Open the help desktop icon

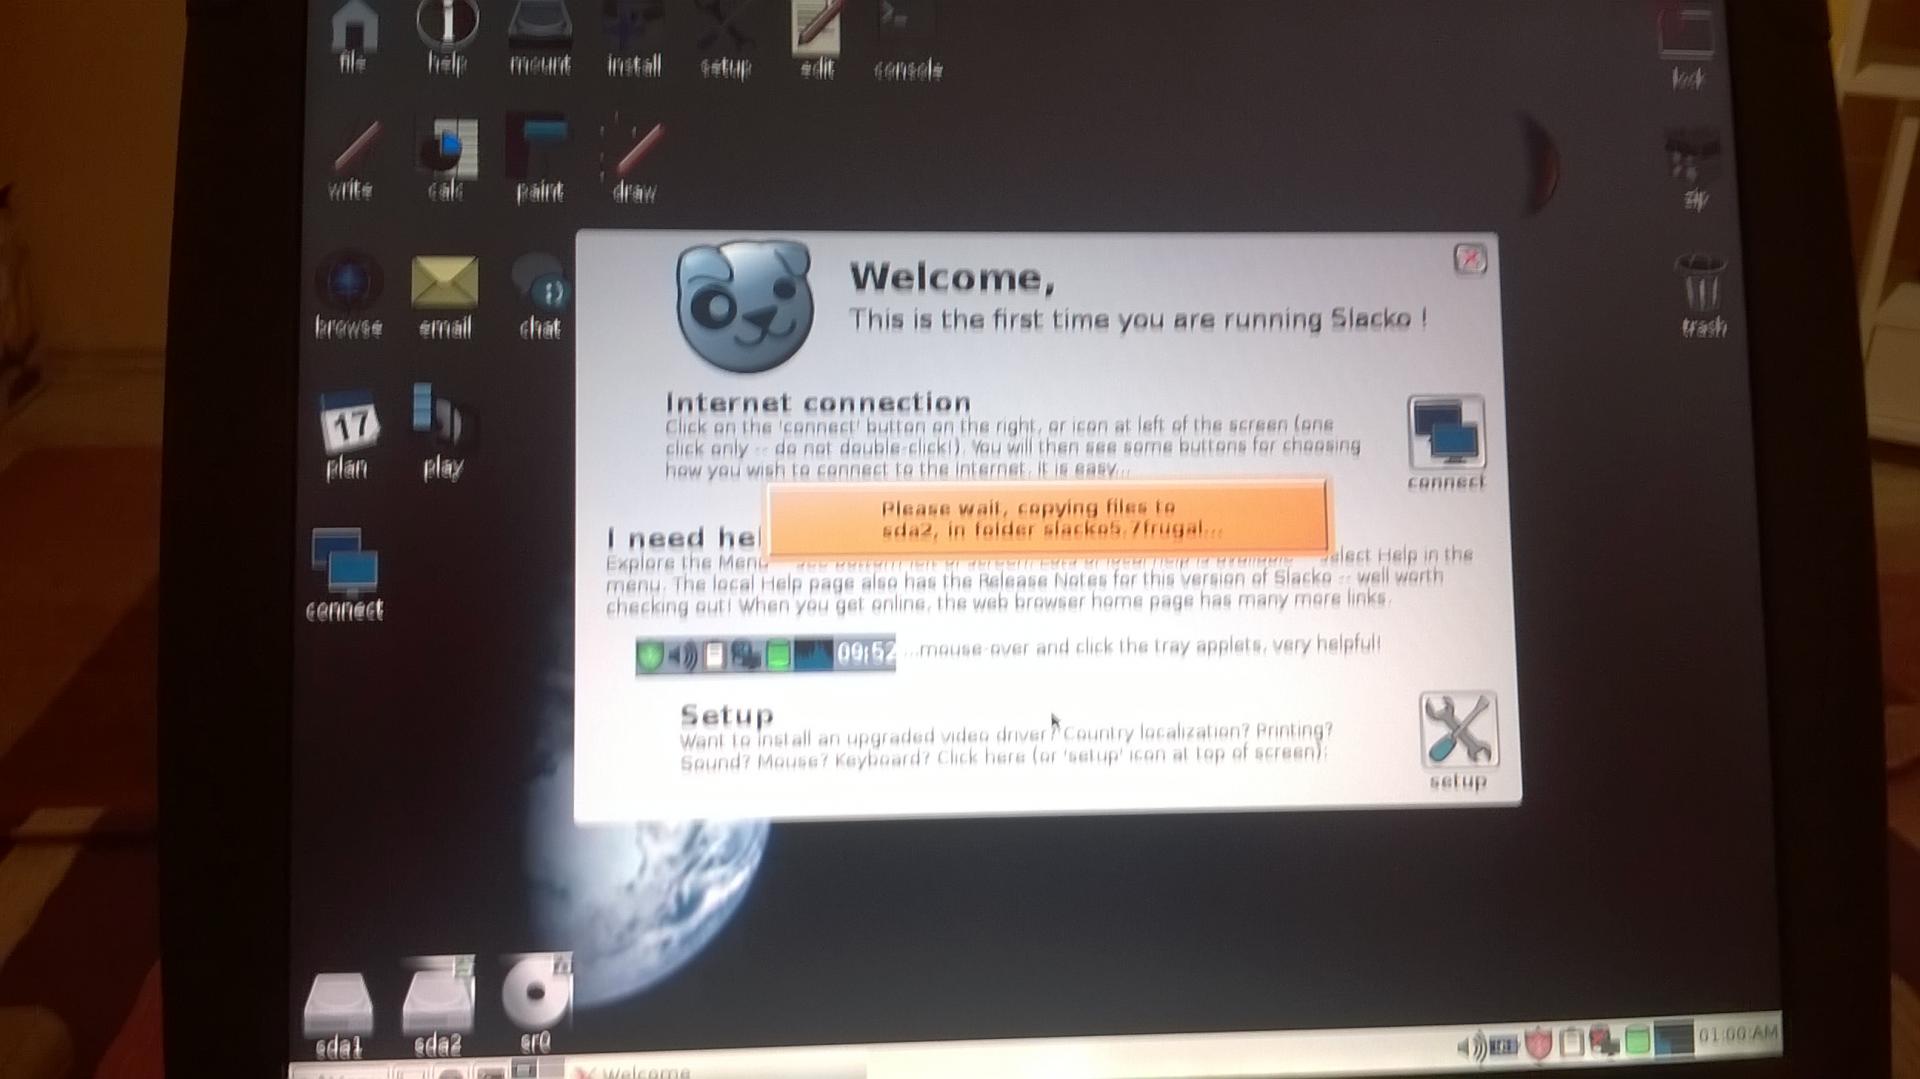(x=447, y=36)
